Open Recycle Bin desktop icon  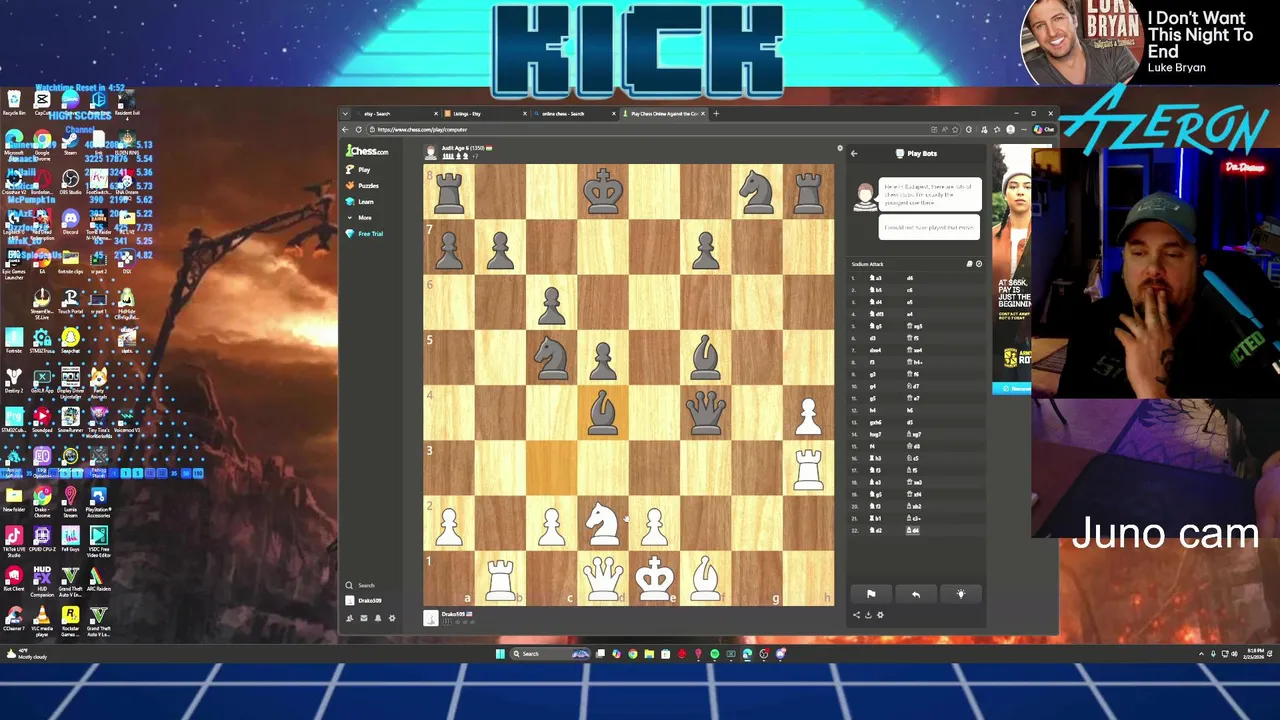14,103
